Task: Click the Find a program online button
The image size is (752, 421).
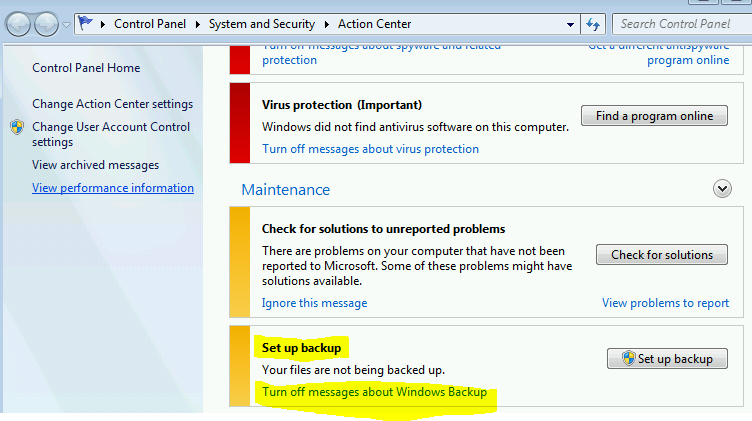Action: [x=654, y=116]
